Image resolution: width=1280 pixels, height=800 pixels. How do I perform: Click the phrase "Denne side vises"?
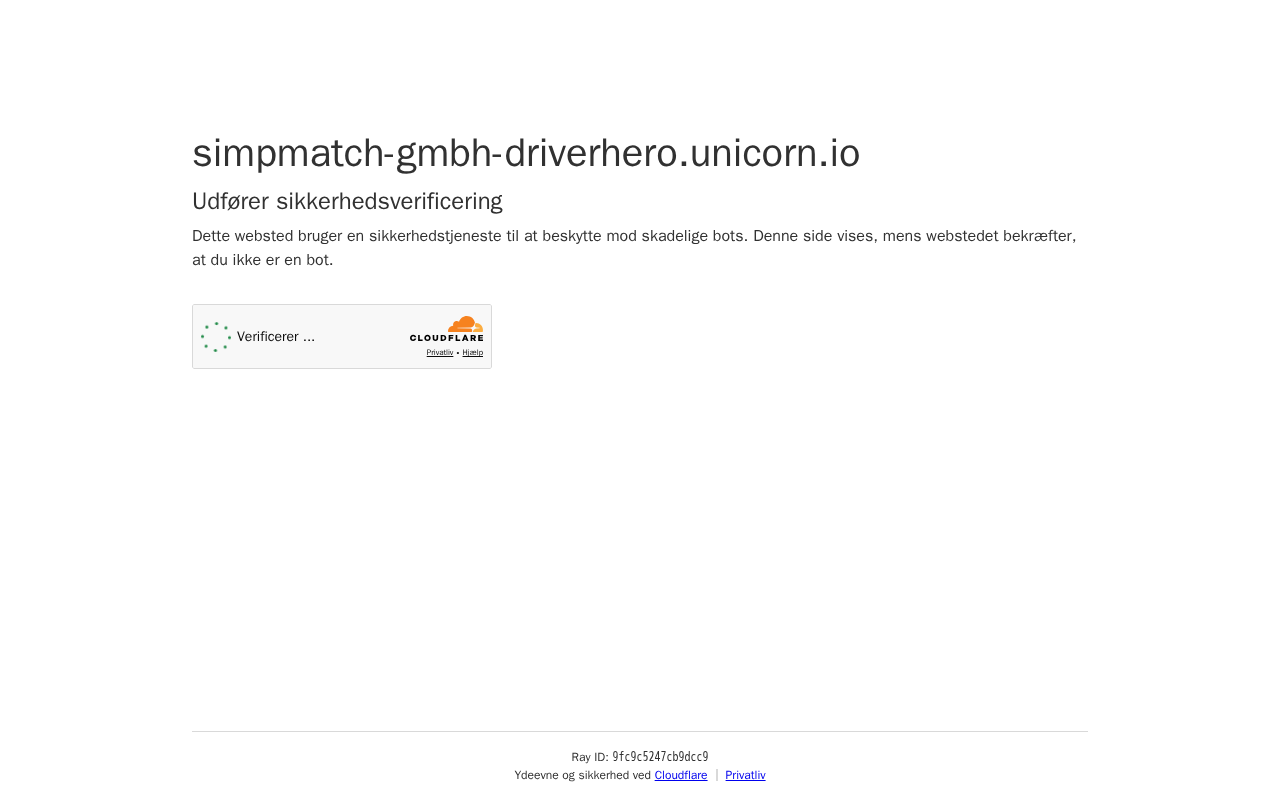(x=815, y=236)
